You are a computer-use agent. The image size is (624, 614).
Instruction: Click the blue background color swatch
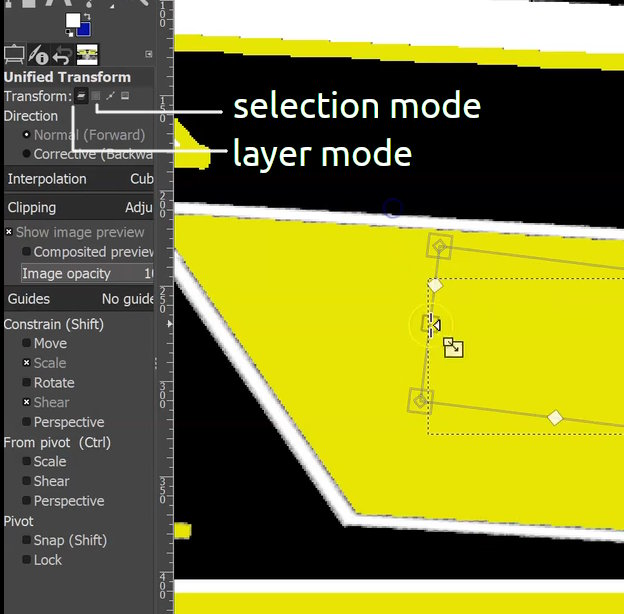(x=85, y=30)
